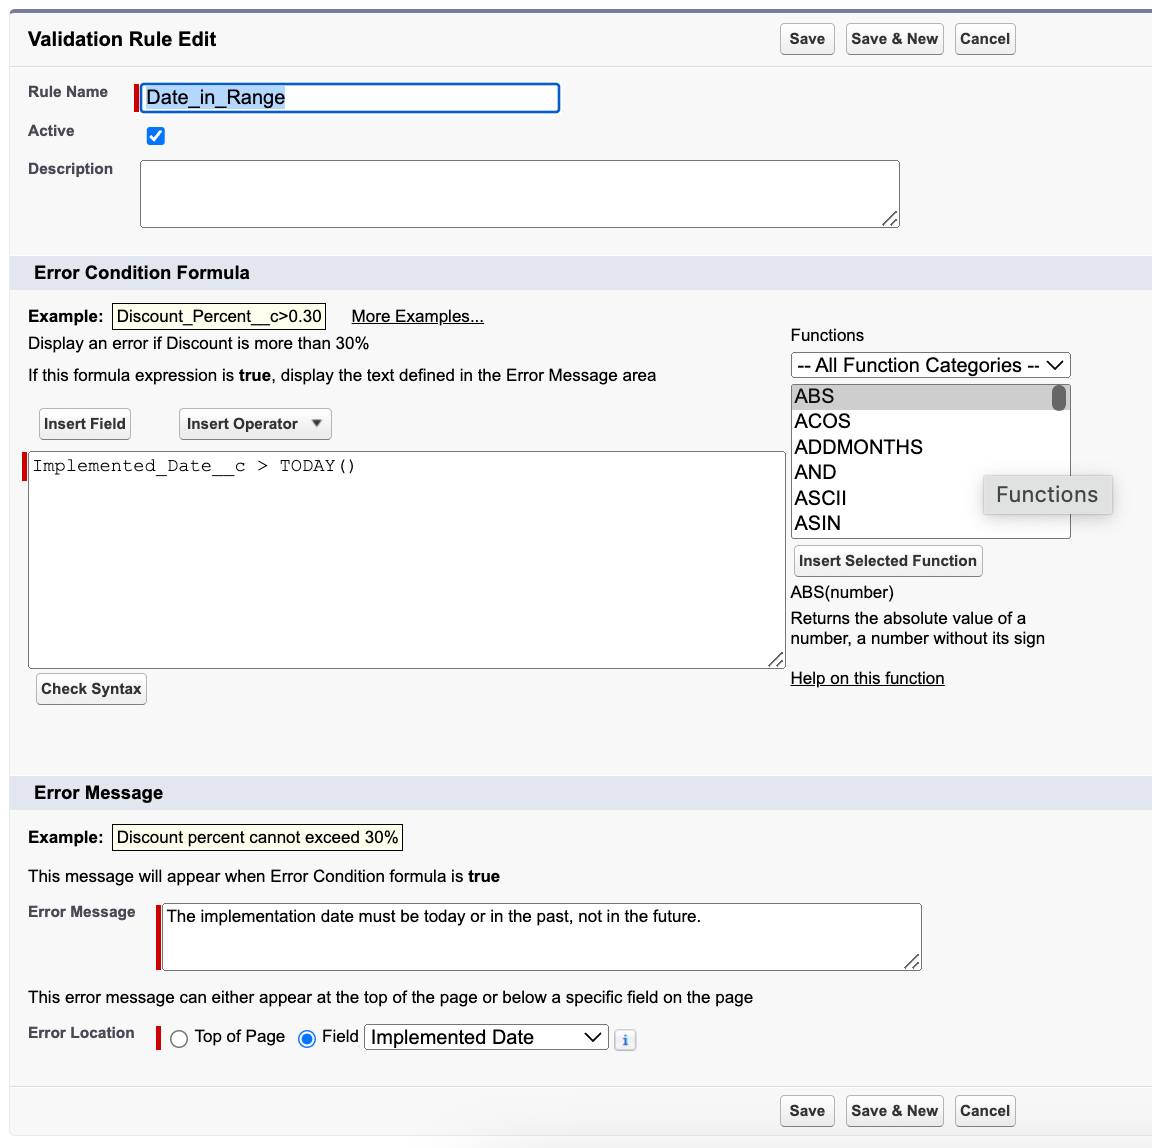Click the functions list scrollbar thumb
1152x1148 pixels.
1059,398
